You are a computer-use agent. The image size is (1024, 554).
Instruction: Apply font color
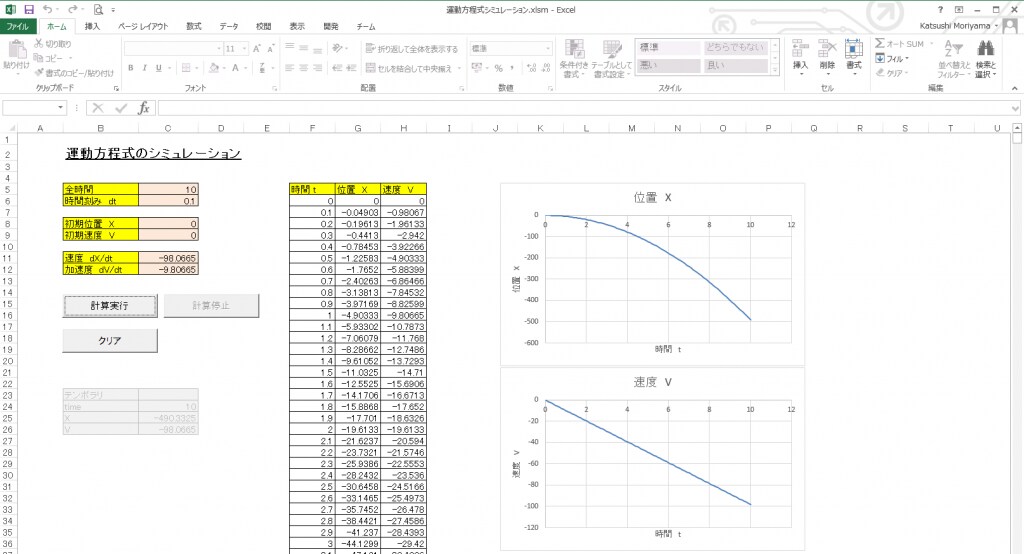[235, 68]
